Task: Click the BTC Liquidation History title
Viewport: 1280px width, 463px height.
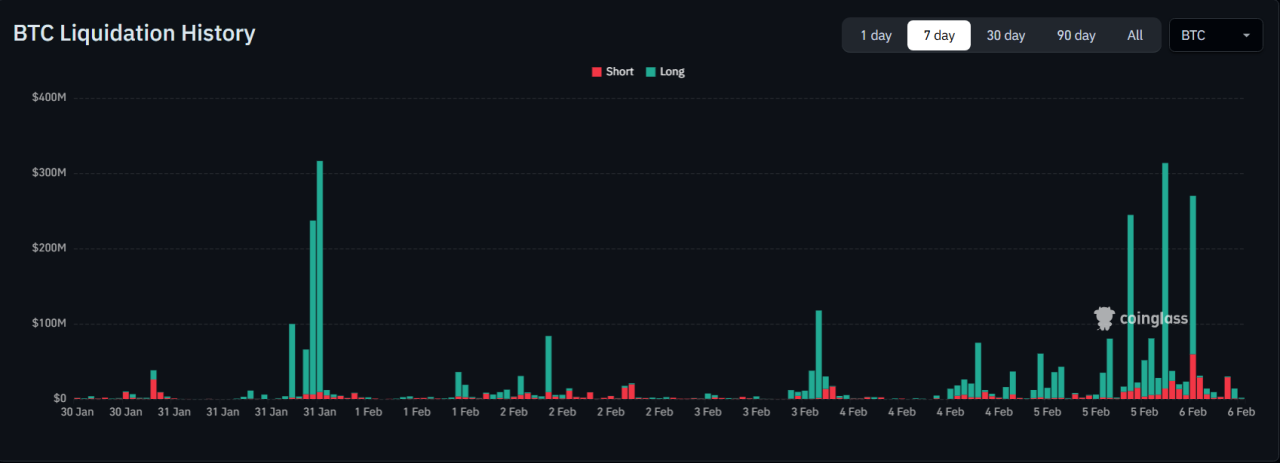Action: click(134, 33)
